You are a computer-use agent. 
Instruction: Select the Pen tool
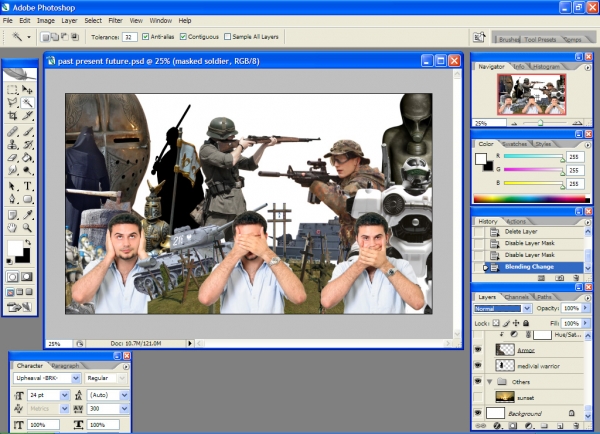pos(13,199)
